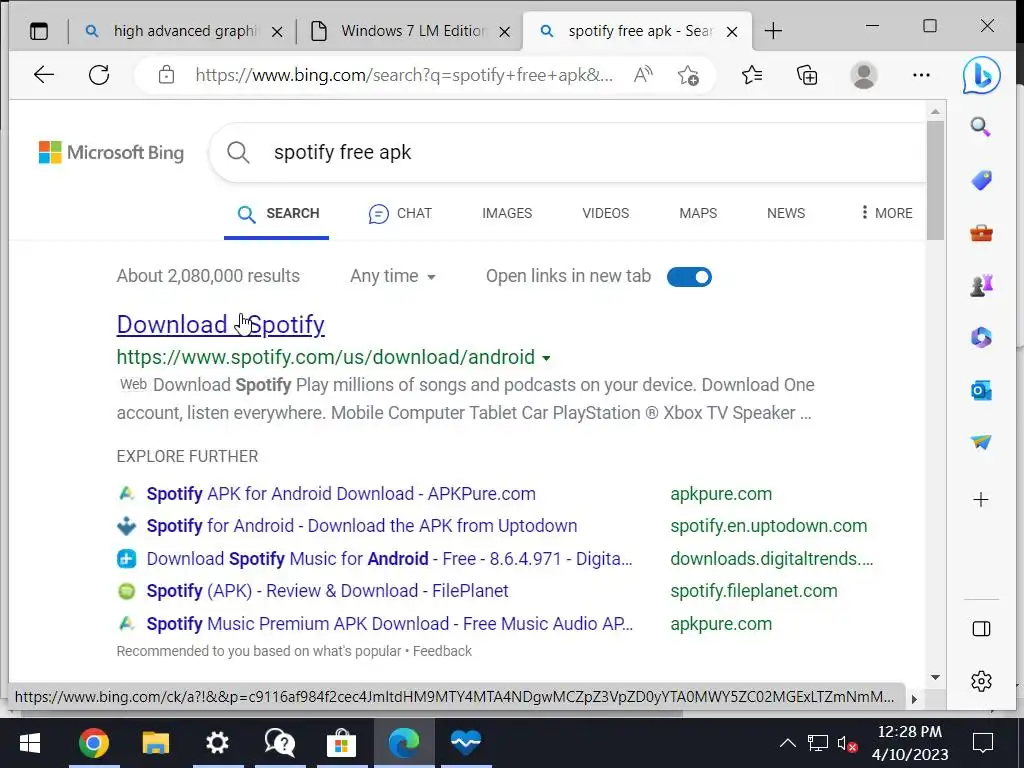Click the Microsoft Bing logo

pyautogui.click(x=111, y=153)
